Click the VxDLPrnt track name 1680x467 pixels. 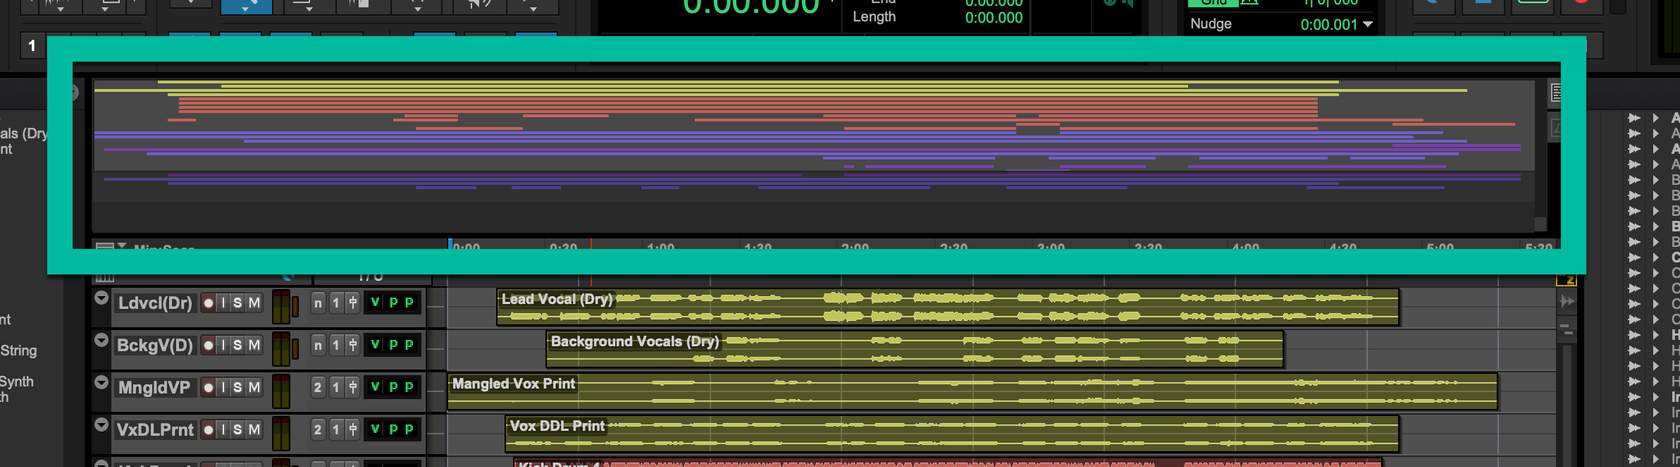pos(154,429)
